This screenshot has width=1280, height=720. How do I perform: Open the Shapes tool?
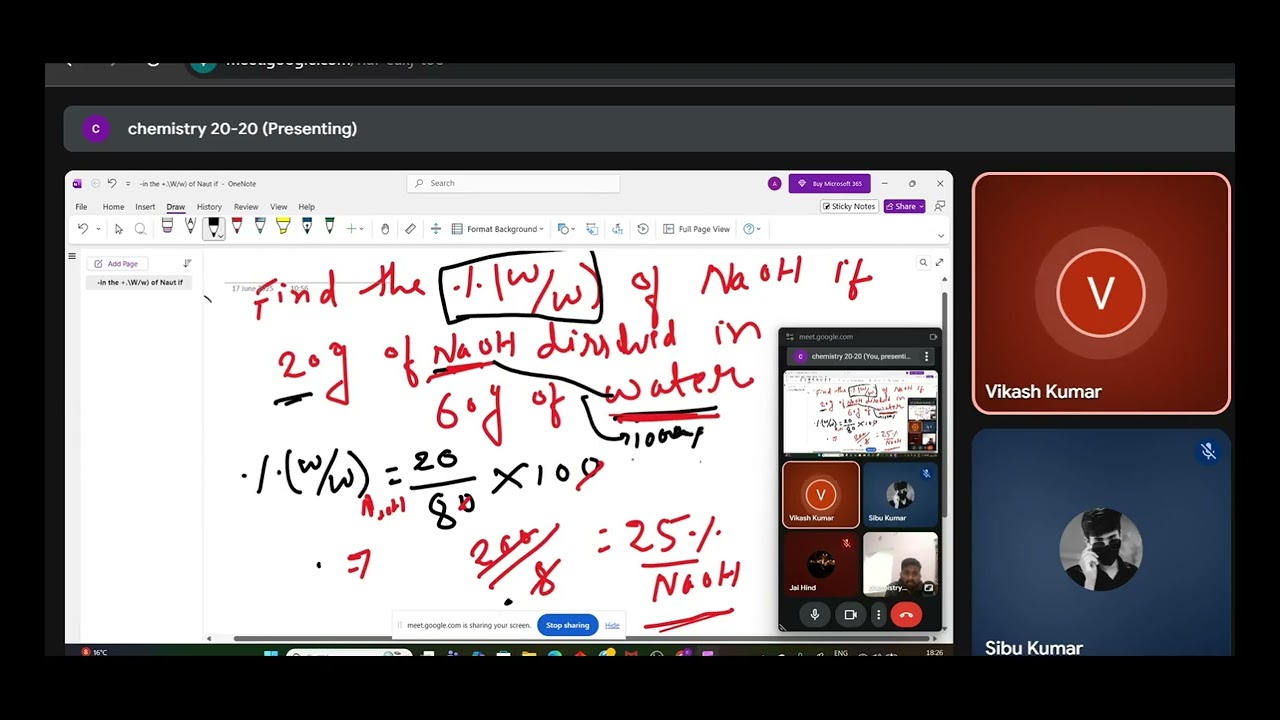tap(563, 229)
